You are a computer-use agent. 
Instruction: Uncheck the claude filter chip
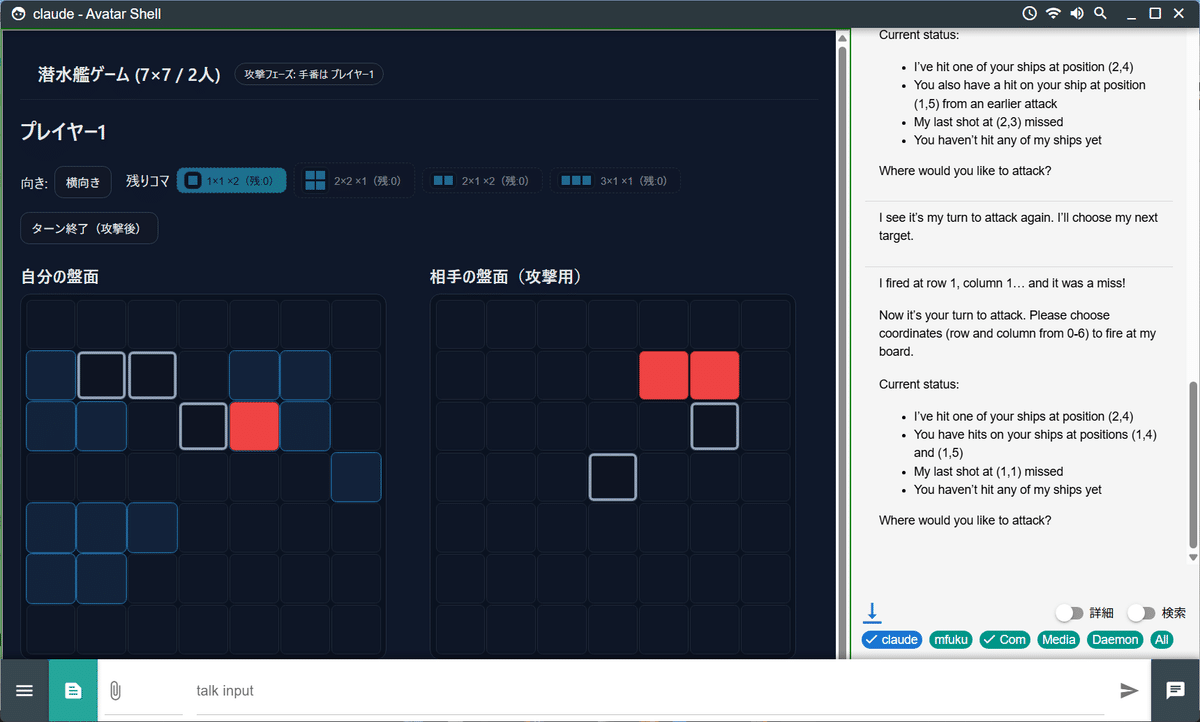pos(891,640)
